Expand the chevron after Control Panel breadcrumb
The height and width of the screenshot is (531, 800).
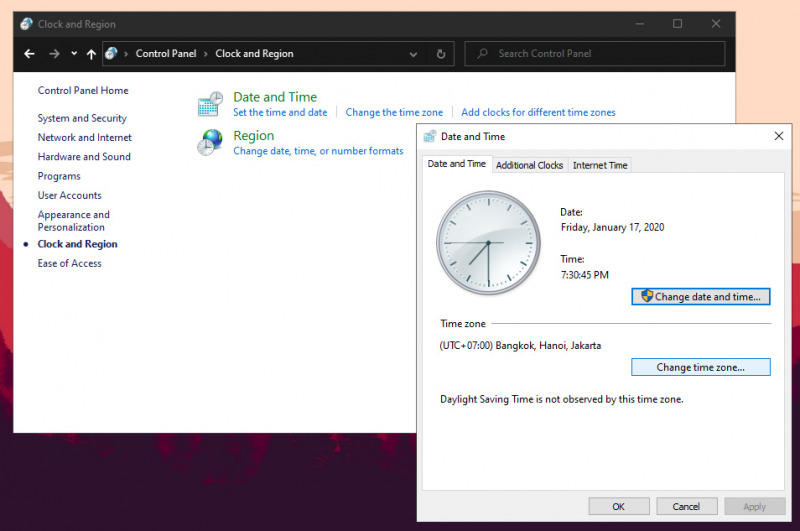tap(206, 54)
